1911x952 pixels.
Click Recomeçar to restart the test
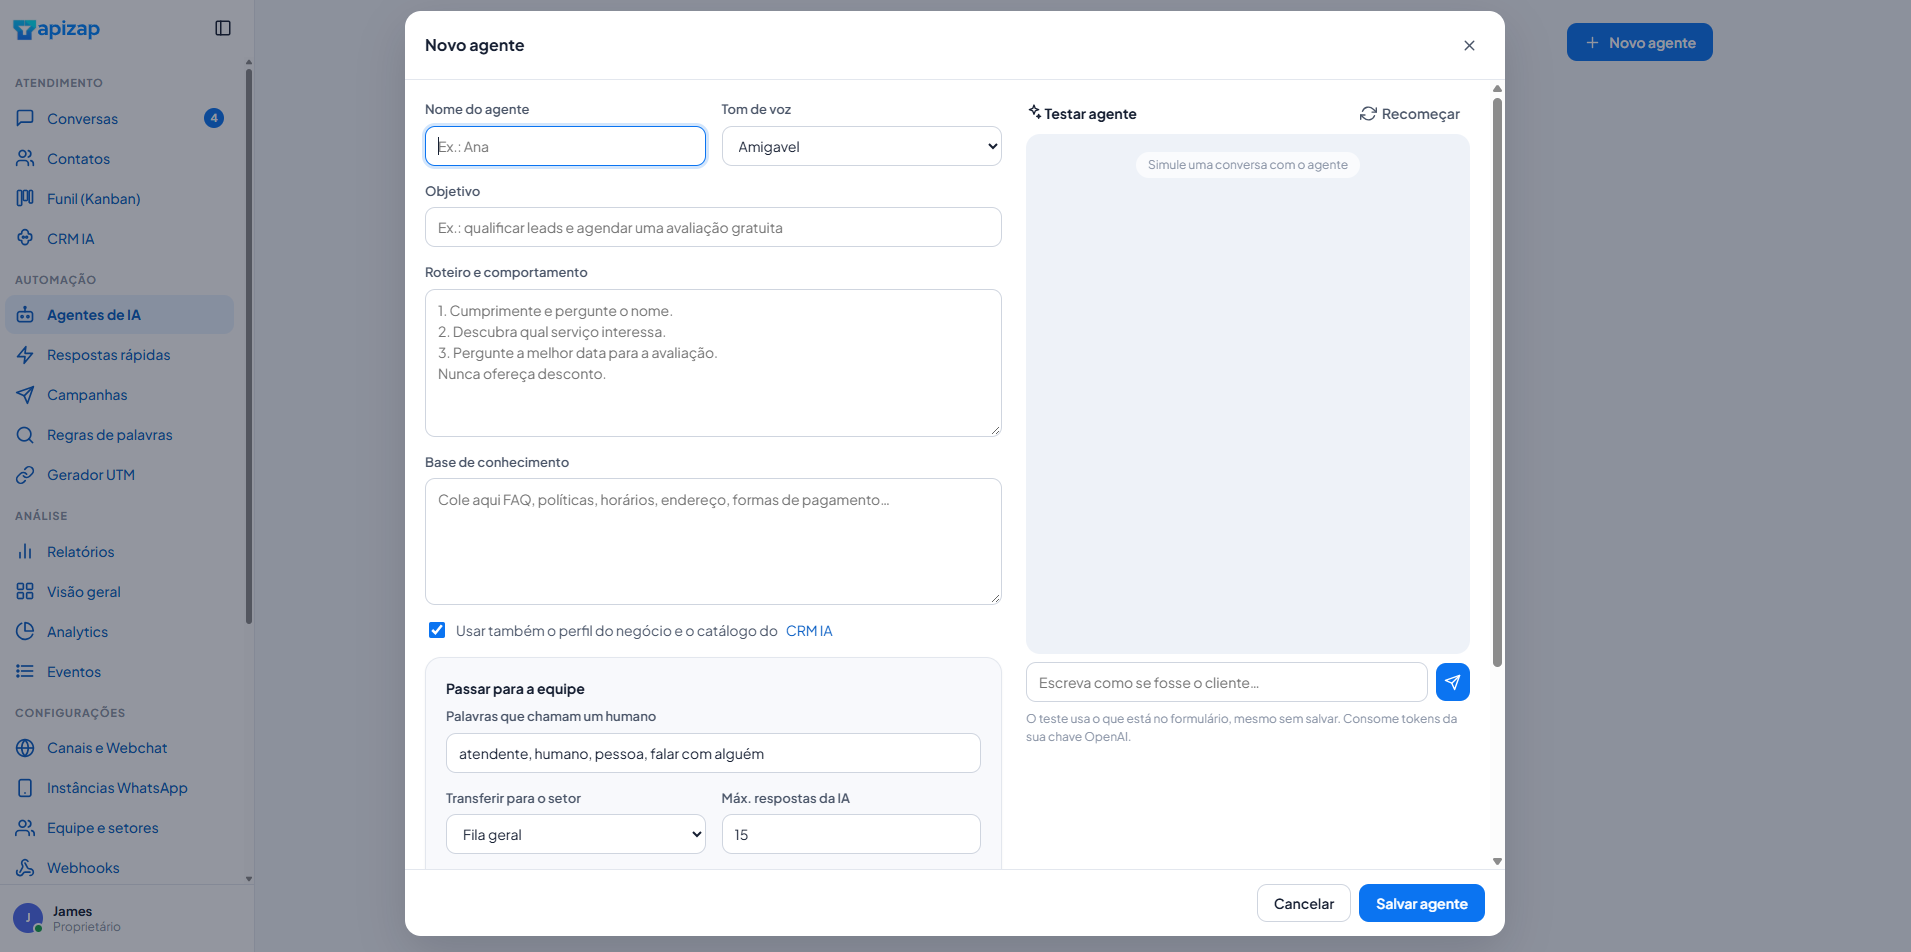coord(1410,114)
